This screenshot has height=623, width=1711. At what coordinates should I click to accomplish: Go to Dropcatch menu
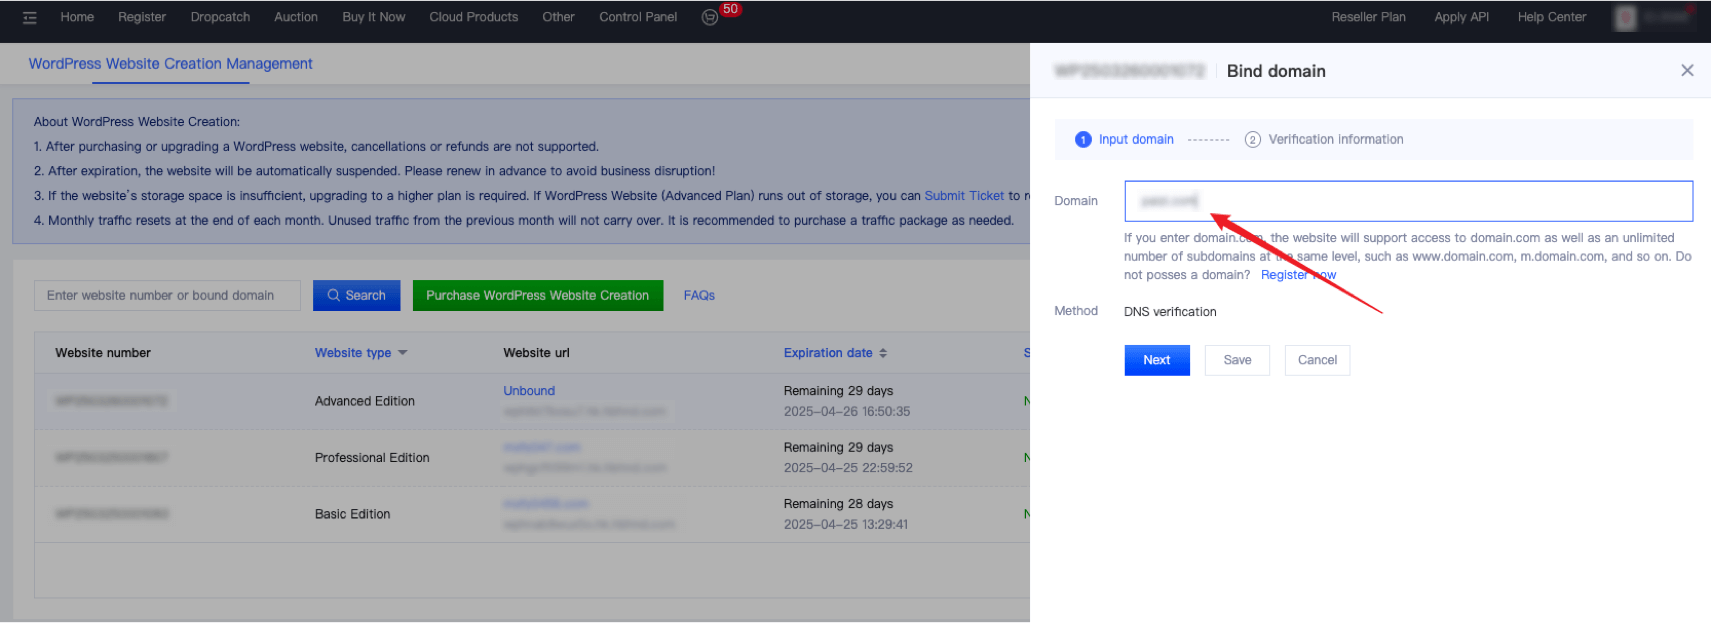coord(220,17)
